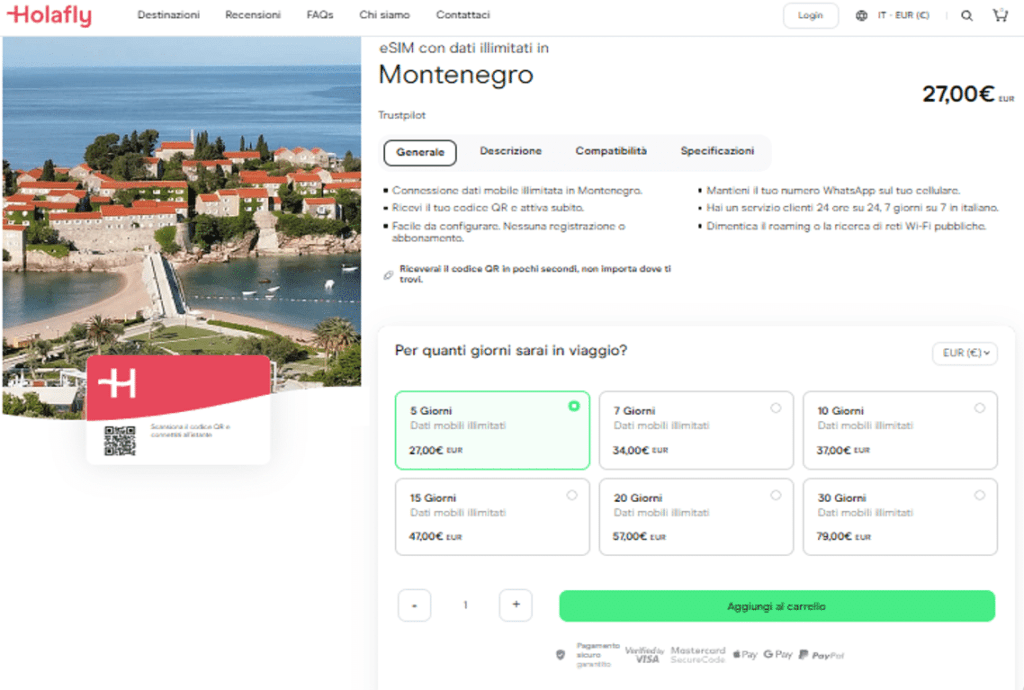1024x690 pixels.
Task: Click the Google Pay icon
Action: point(778,654)
